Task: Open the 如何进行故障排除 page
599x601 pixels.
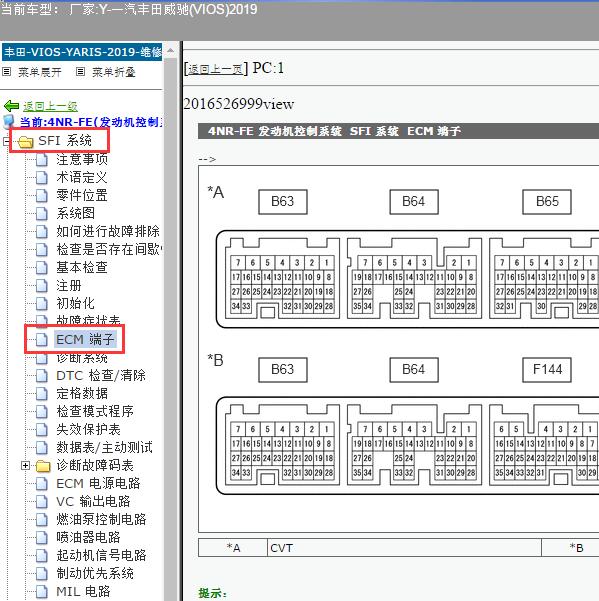Action: 108,231
